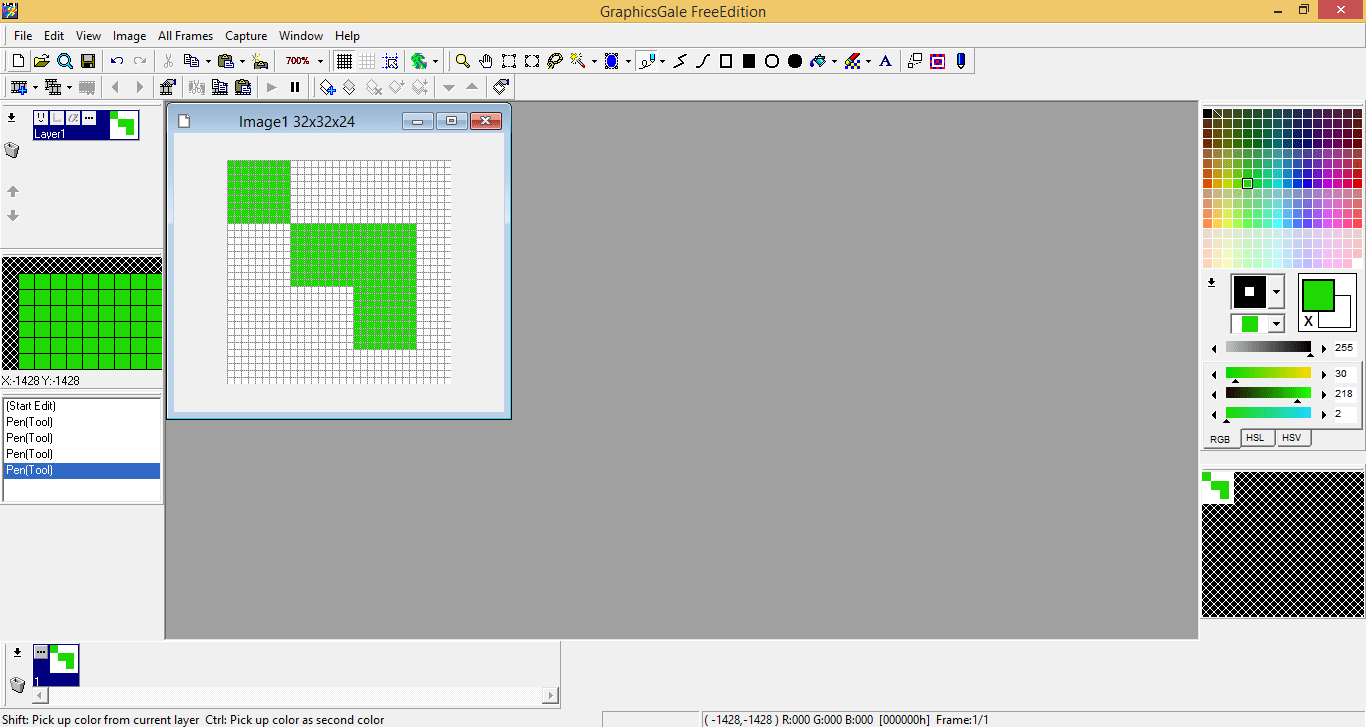The image size is (1366, 727).
Task: Select the Hand pan tool
Action: pos(486,61)
